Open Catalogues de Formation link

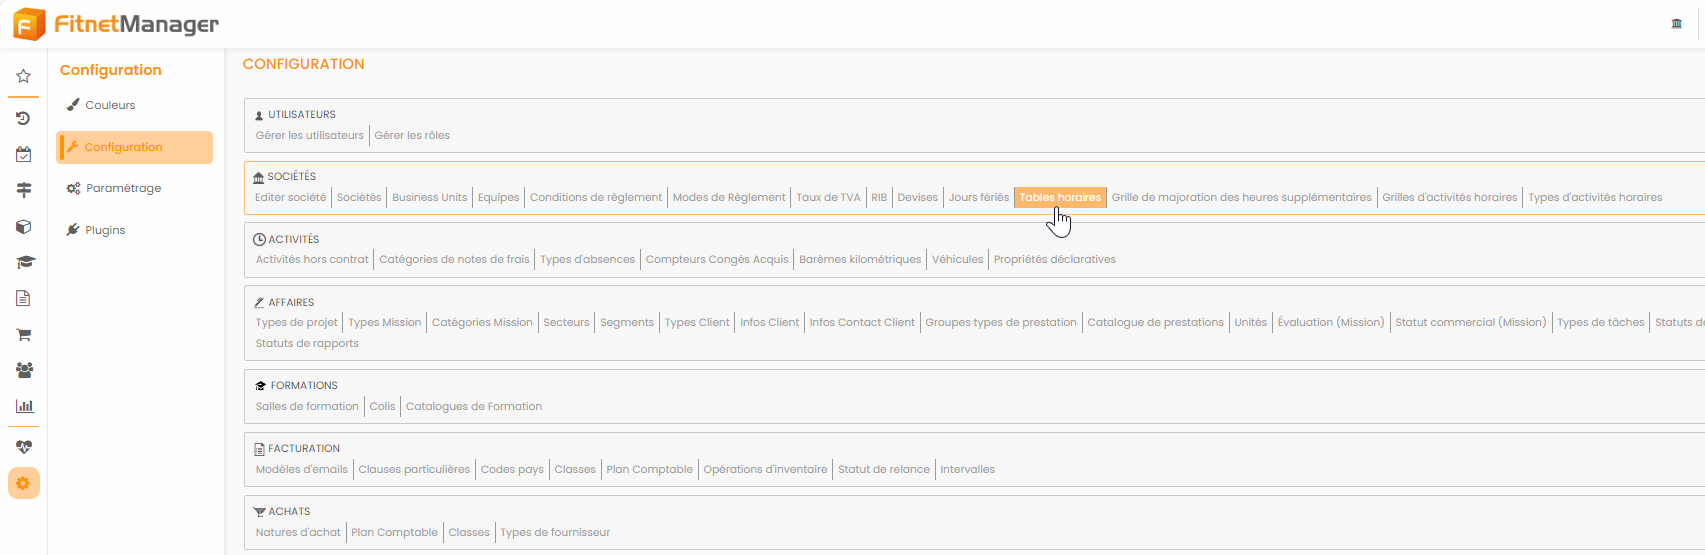point(474,407)
